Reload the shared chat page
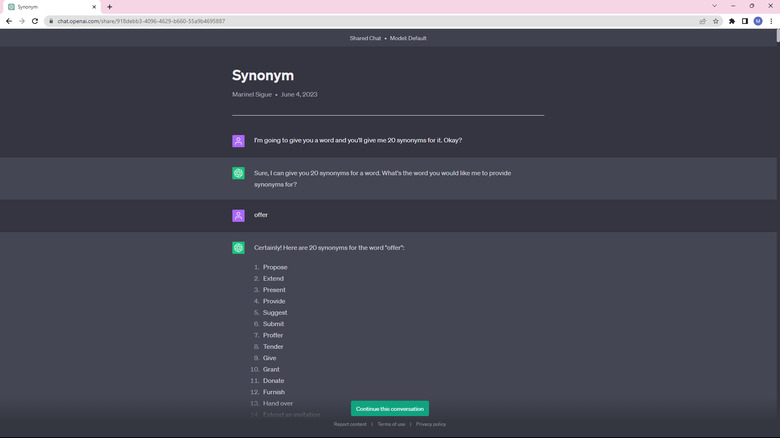 coord(35,21)
